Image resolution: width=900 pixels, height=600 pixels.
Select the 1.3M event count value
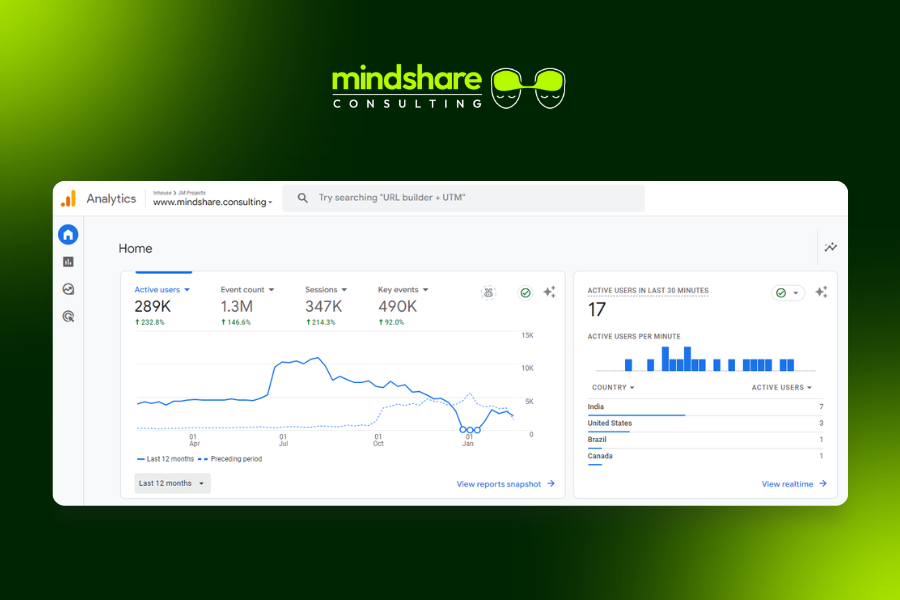click(x=236, y=307)
